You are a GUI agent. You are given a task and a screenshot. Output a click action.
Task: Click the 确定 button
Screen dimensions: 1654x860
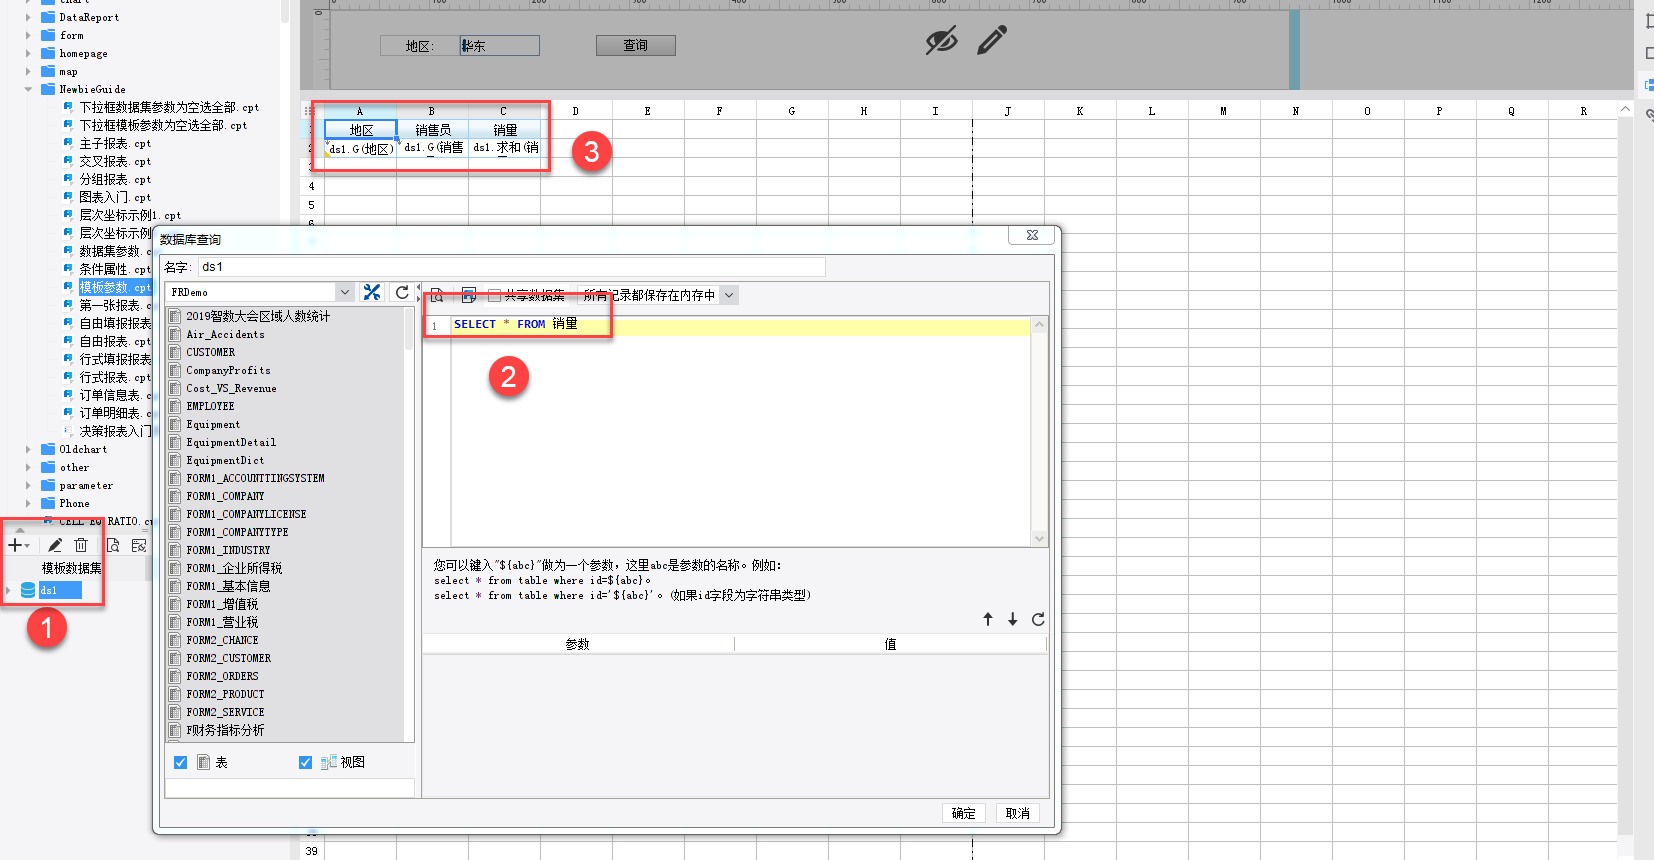pos(964,813)
